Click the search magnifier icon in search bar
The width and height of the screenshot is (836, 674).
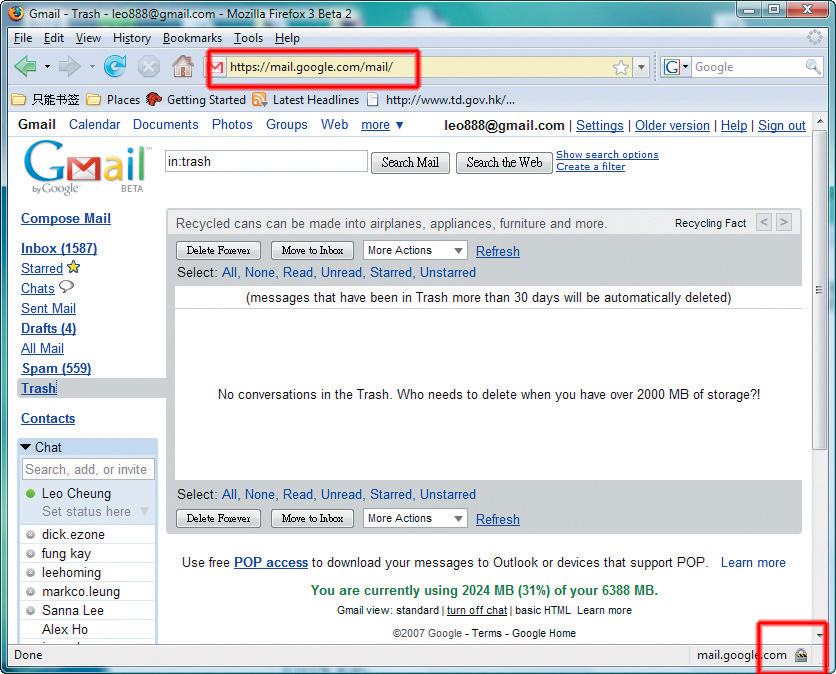[x=813, y=67]
